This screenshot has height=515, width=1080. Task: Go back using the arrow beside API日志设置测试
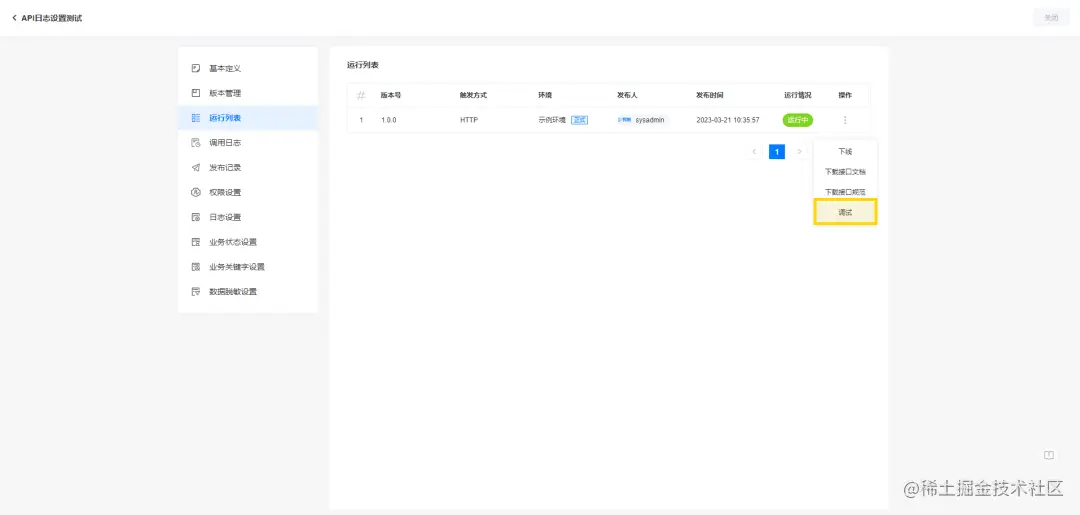[14, 18]
